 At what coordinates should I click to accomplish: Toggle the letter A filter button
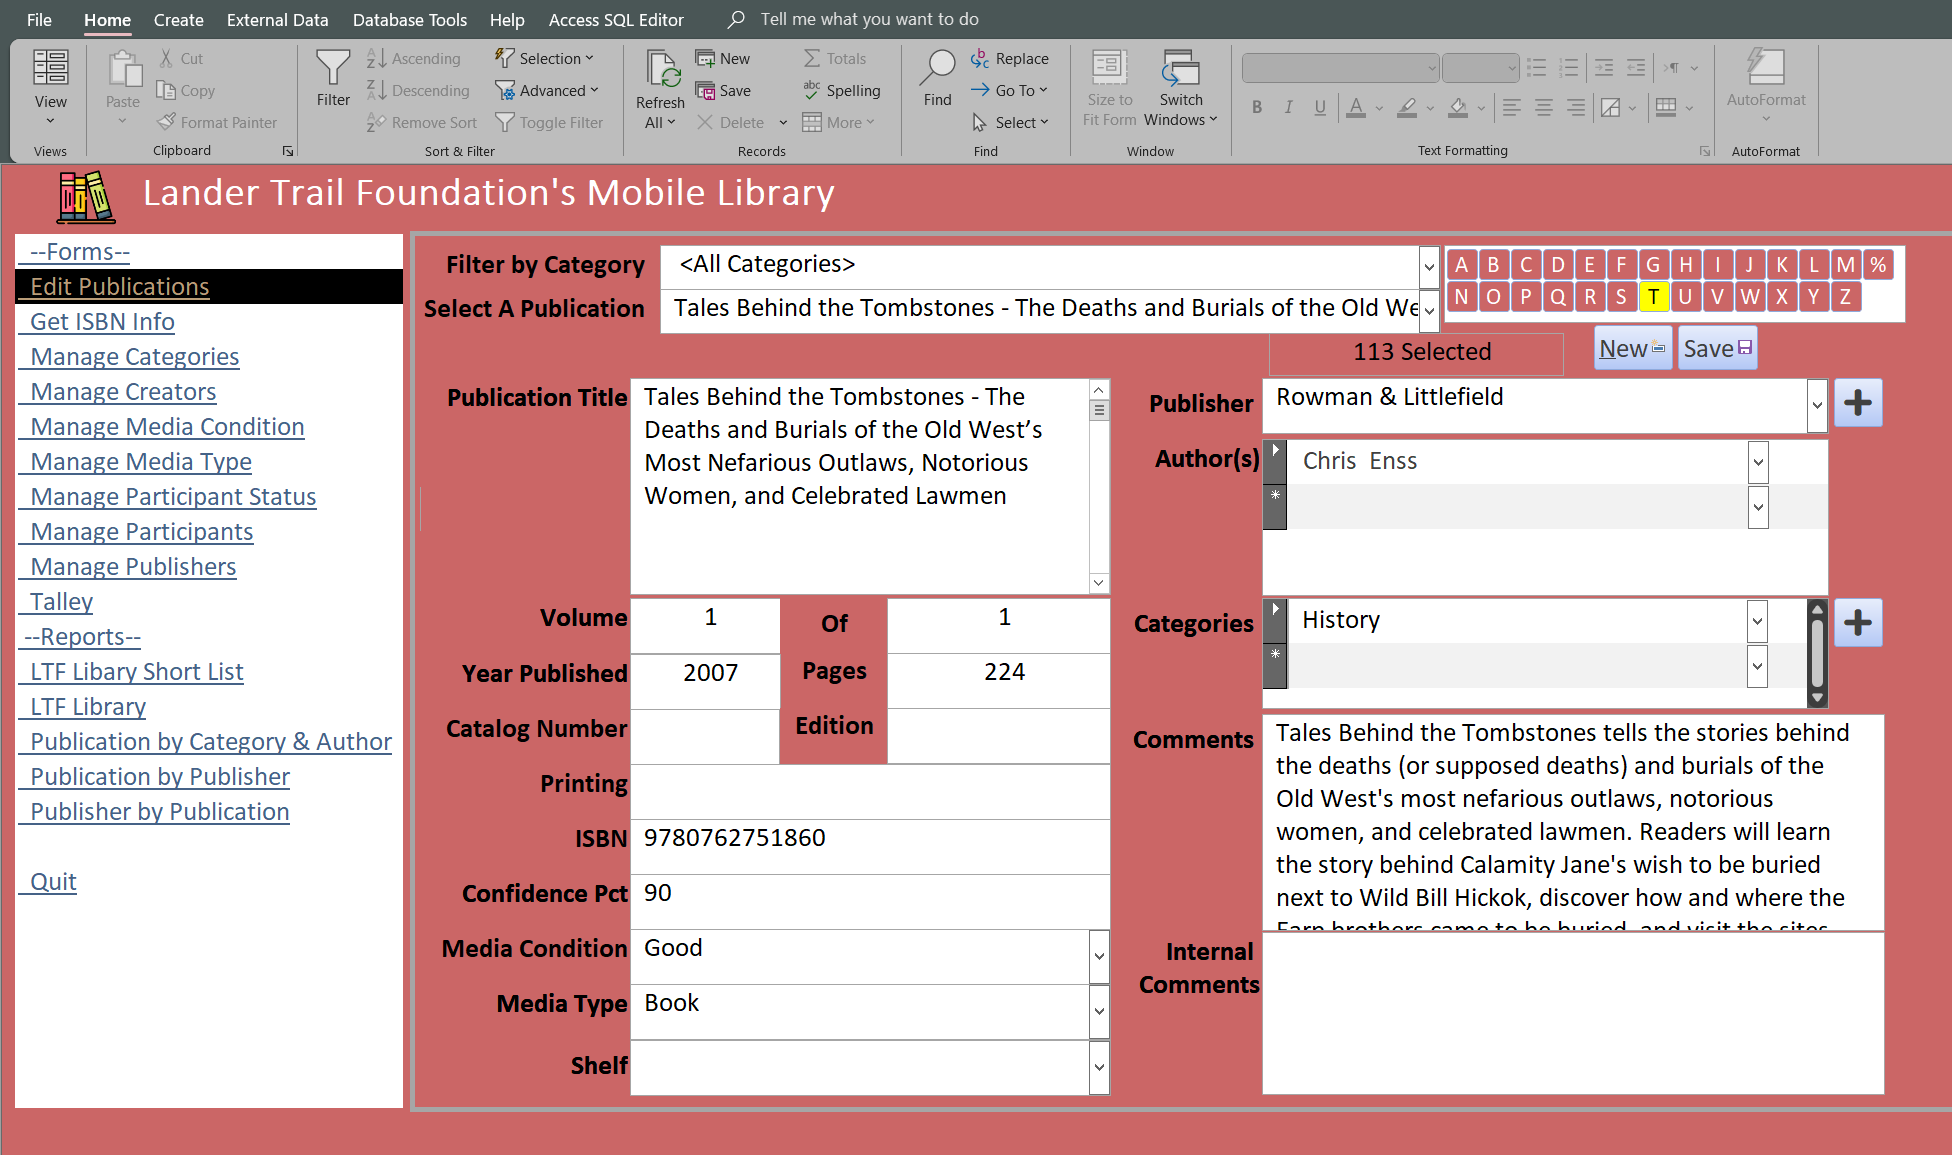tap(1461, 265)
